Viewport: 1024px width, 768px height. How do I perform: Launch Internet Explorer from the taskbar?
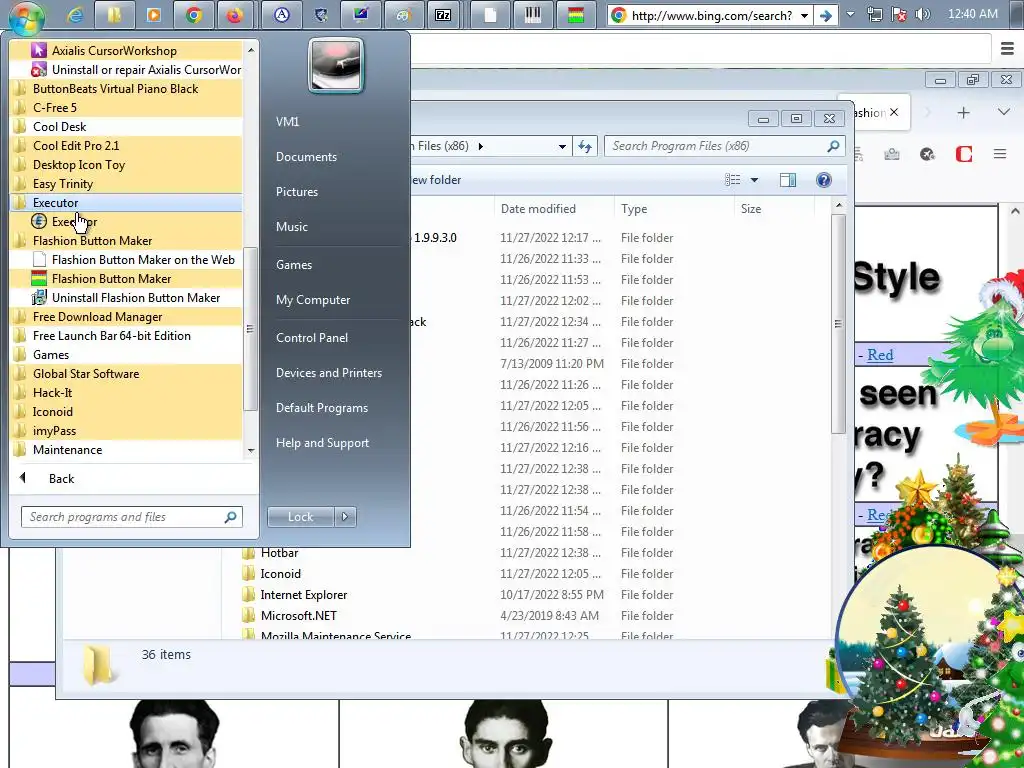pos(75,14)
